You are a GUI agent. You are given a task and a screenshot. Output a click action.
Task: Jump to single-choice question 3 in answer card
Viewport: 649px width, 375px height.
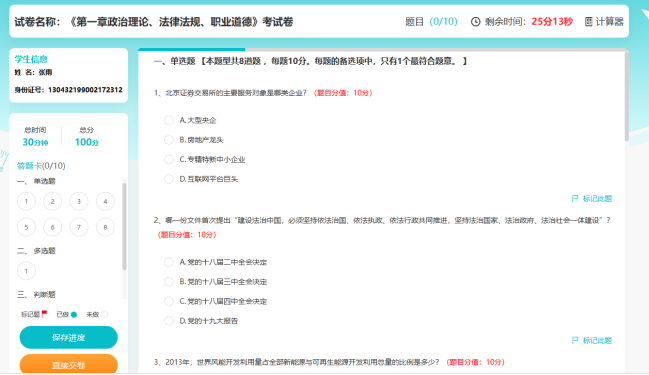click(79, 202)
